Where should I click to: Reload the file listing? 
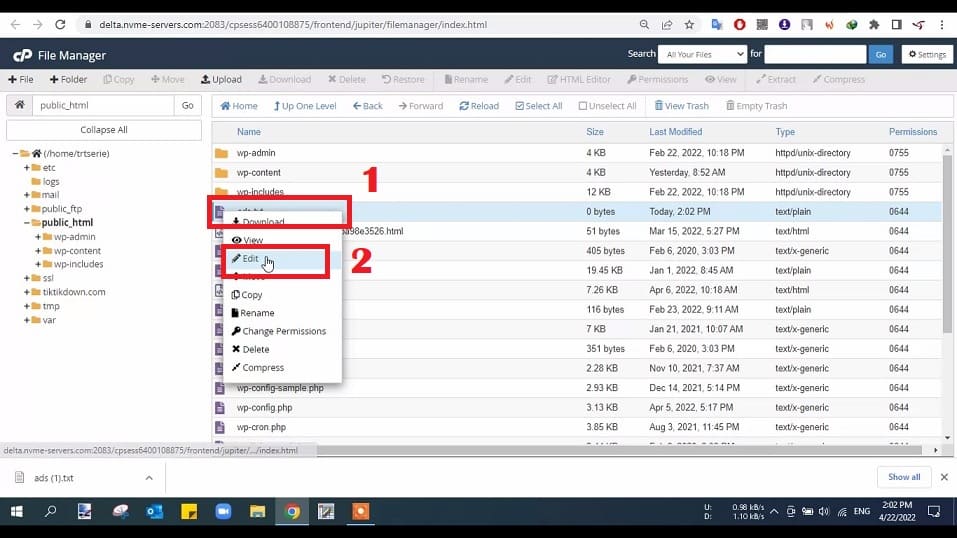coord(478,106)
